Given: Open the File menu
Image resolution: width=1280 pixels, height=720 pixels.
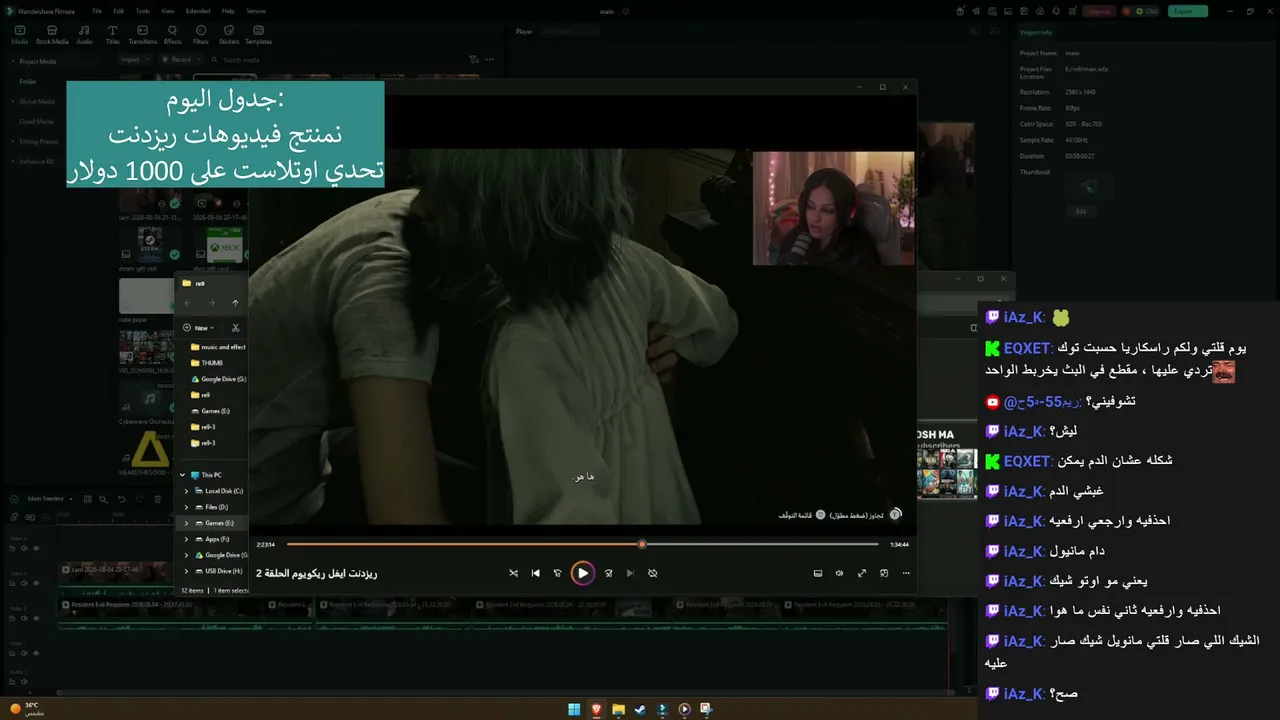Looking at the screenshot, I should click(97, 11).
